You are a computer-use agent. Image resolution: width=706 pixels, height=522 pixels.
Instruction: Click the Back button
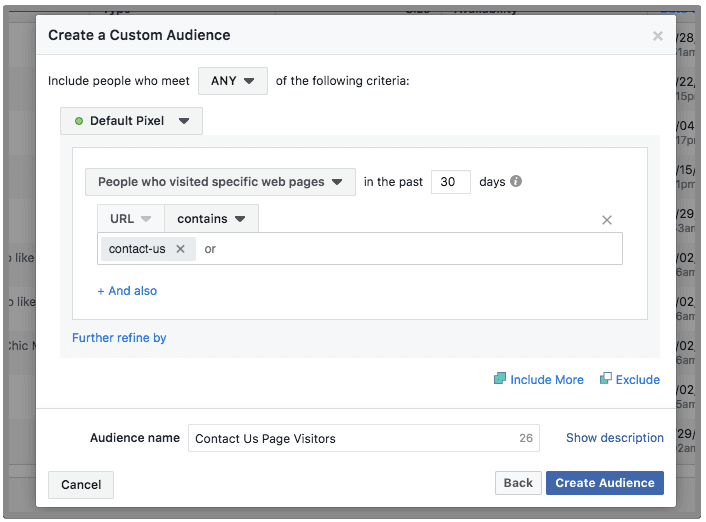point(518,483)
